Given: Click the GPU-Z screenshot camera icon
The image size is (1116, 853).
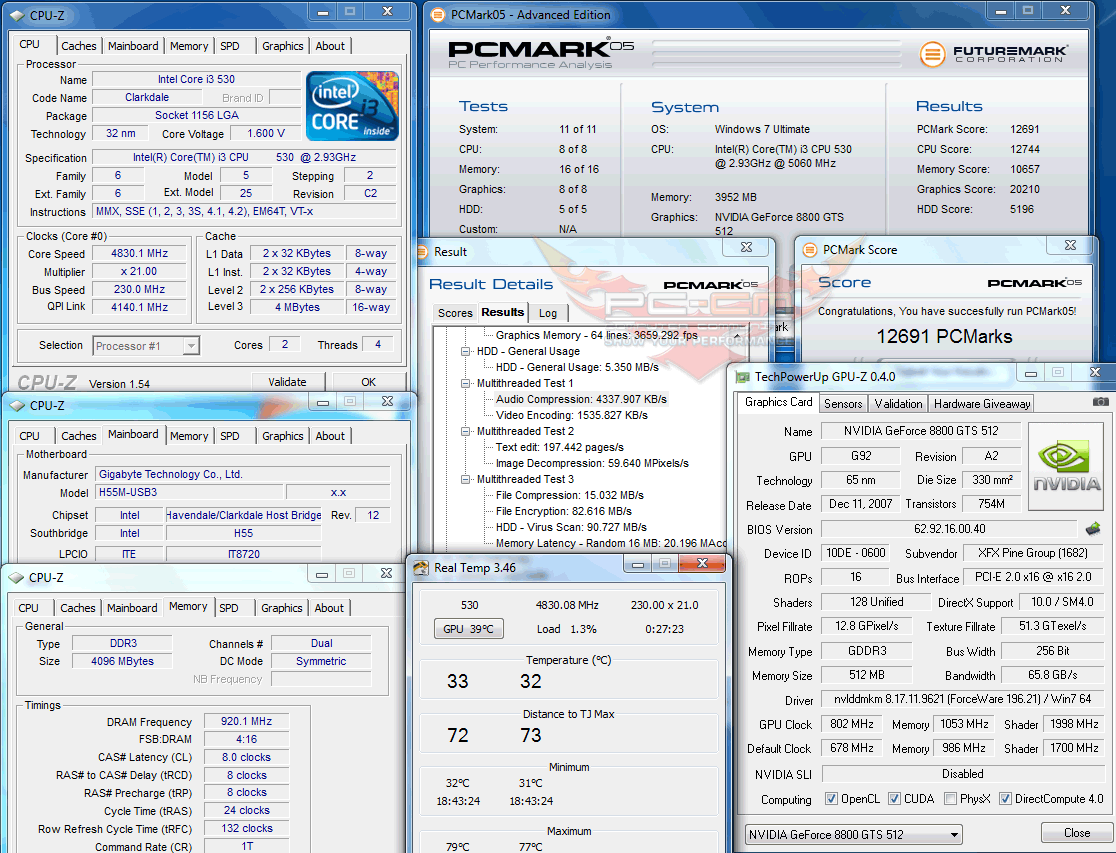Looking at the screenshot, I should [x=1100, y=402].
